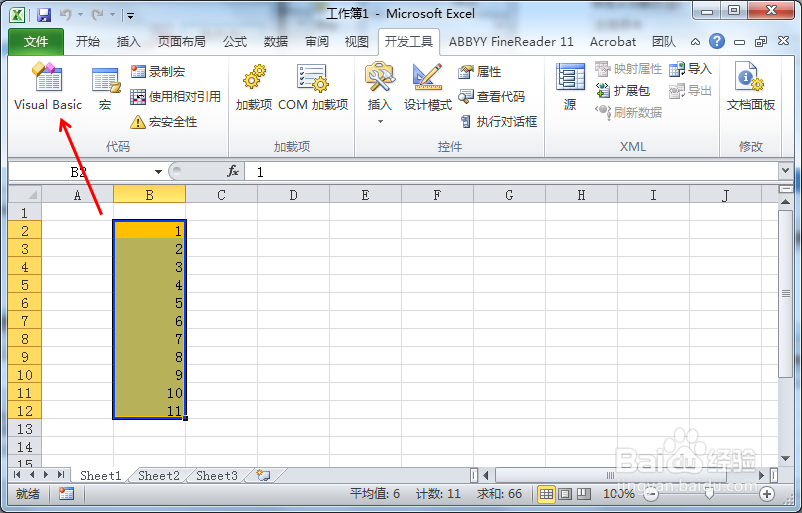802x513 pixels.
Task: Switch to Page Layout view in status bar
Action: [565, 494]
